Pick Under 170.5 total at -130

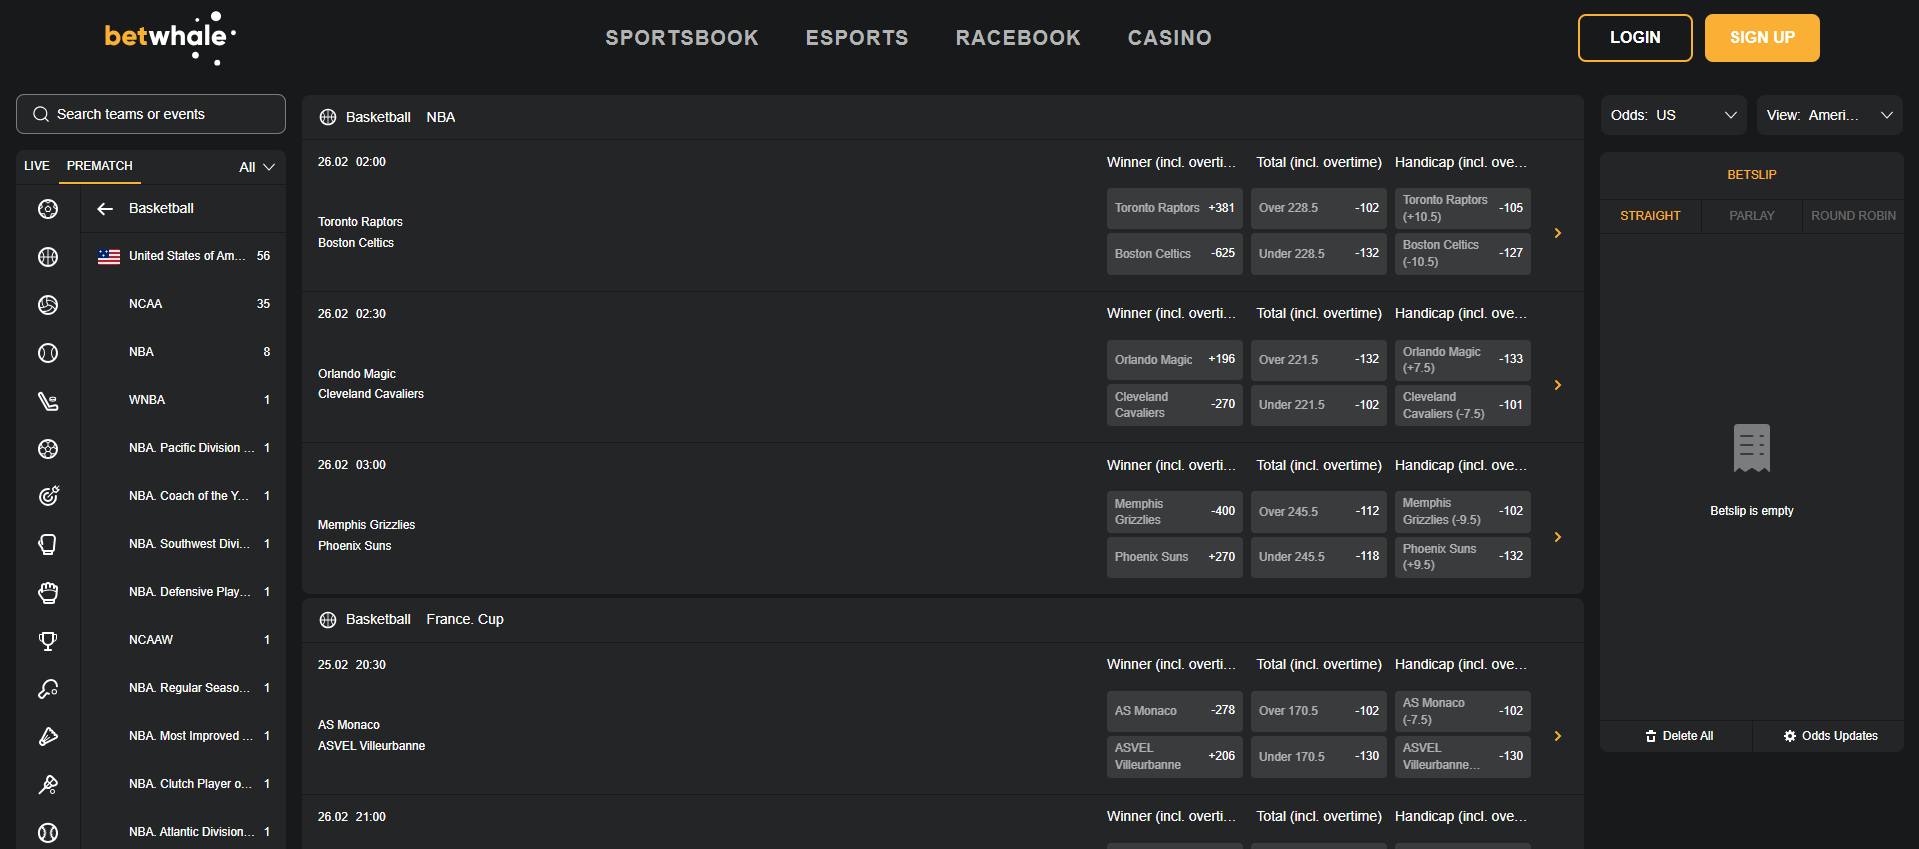coord(1319,757)
